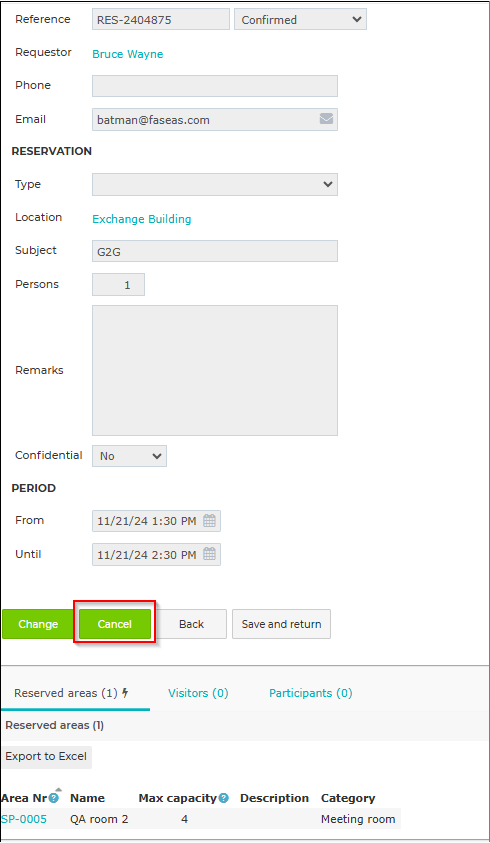The image size is (490, 843).
Task: Click the Max capacity column header
Action: point(177,798)
